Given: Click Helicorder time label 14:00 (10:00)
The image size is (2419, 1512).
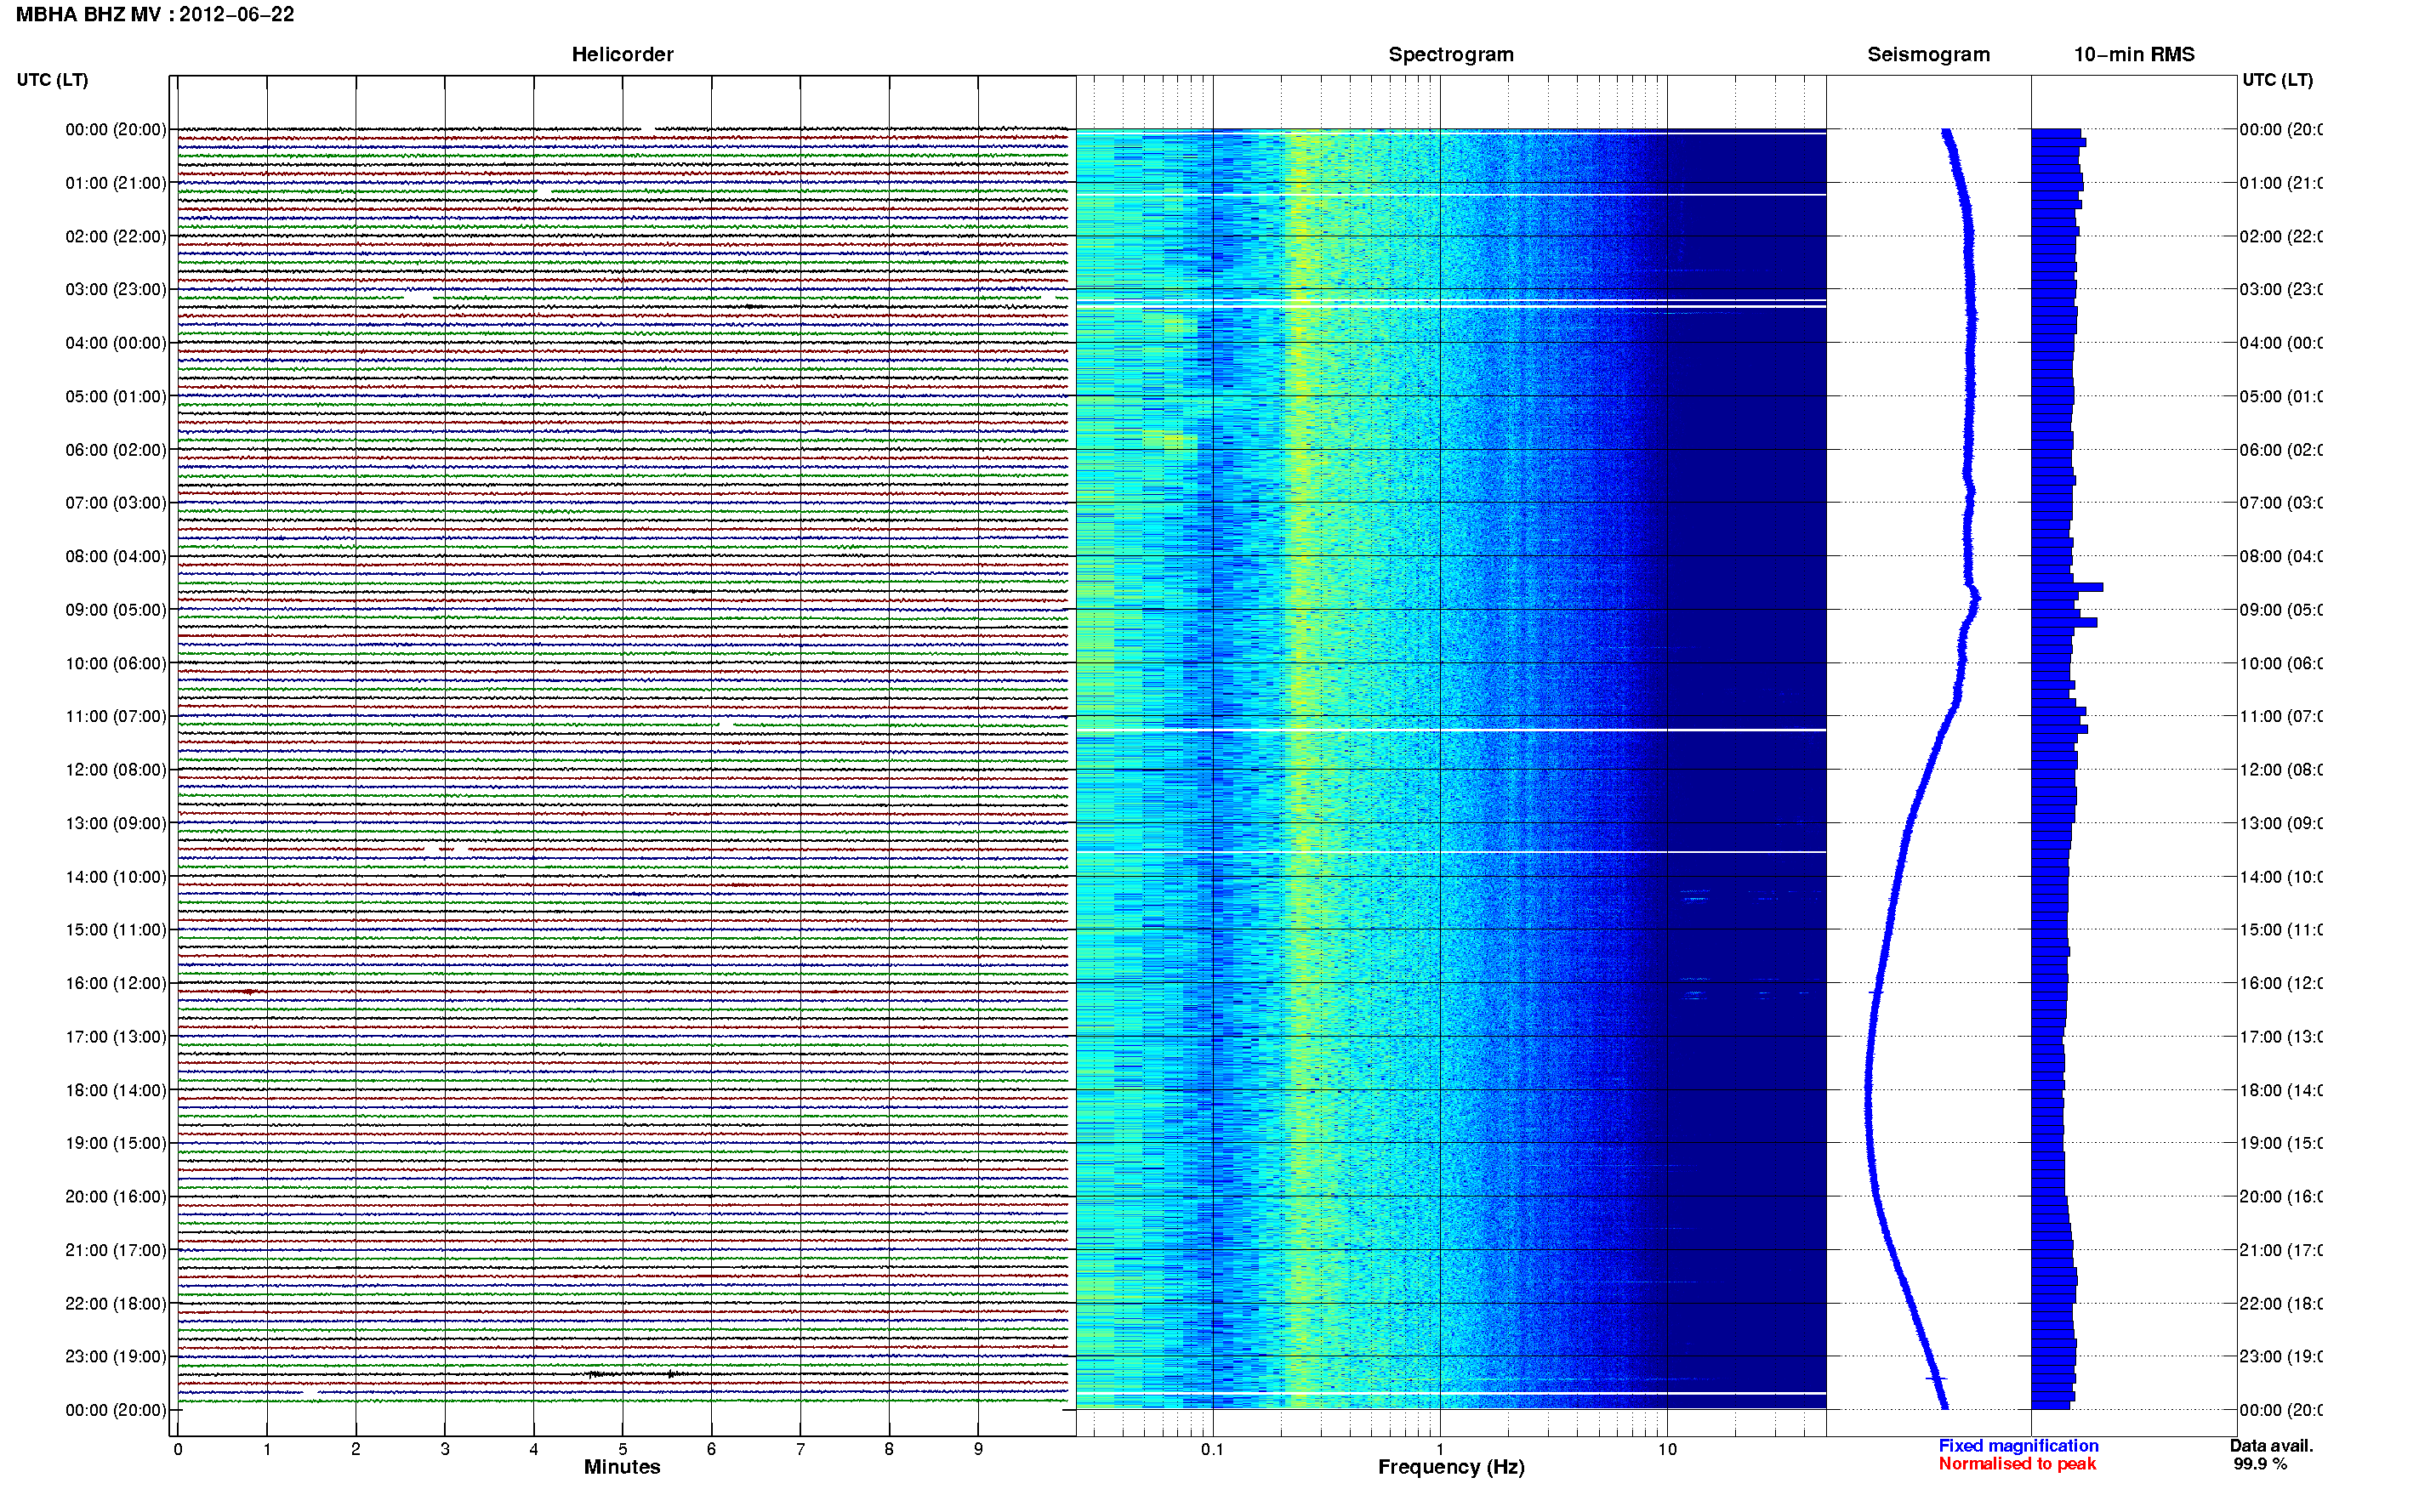Looking at the screenshot, I should coord(116,877).
